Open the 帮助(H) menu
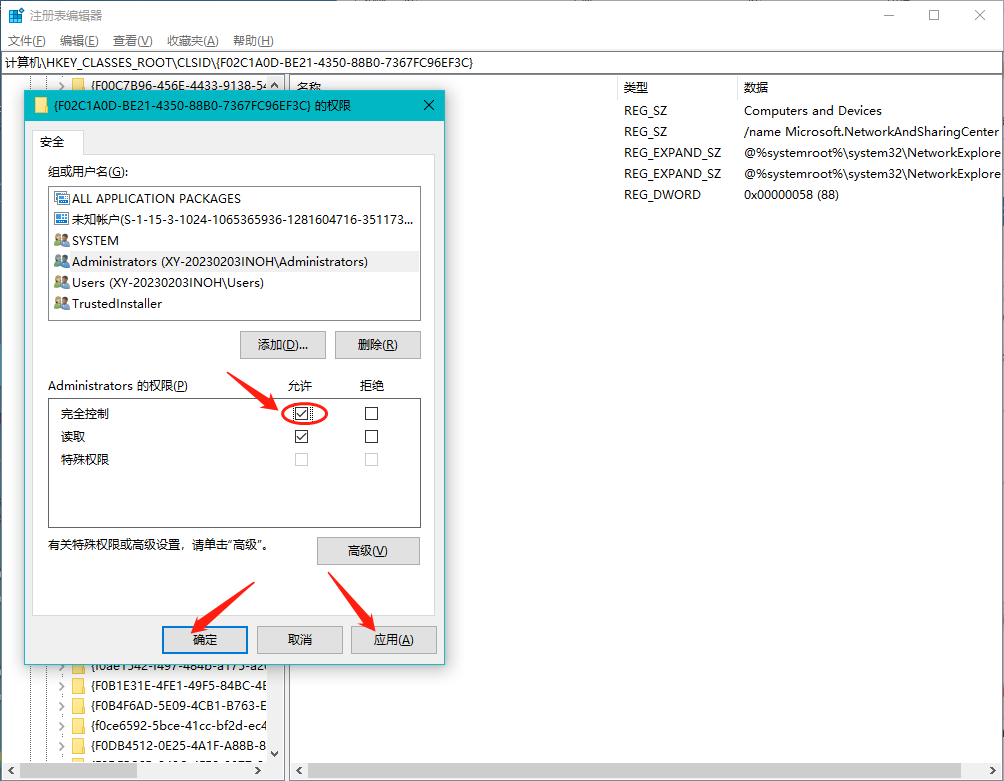Viewport: 1004px width, 781px height. (253, 41)
